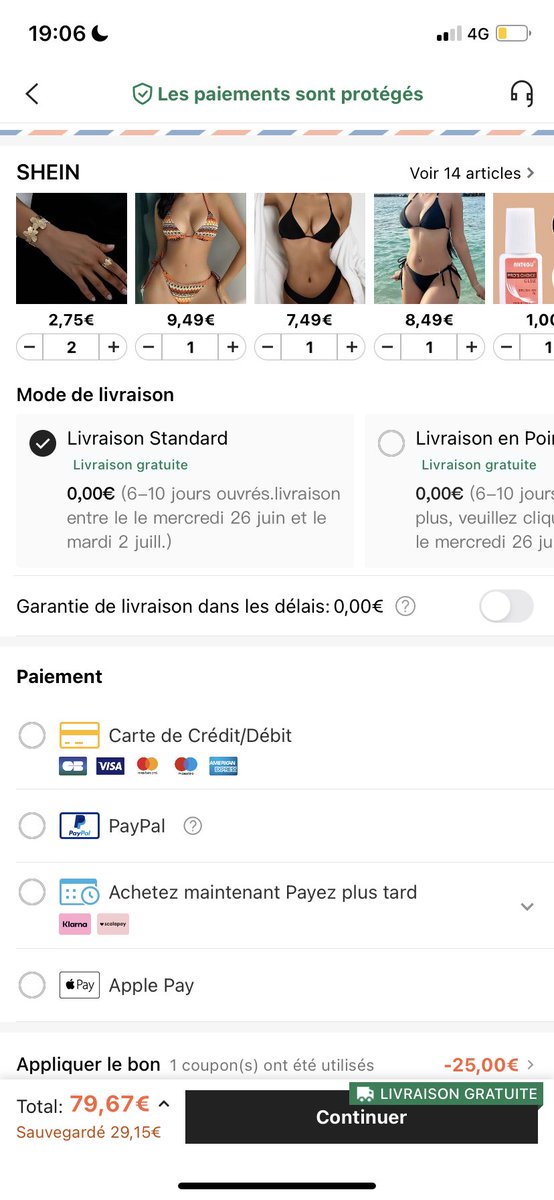The height and width of the screenshot is (1200, 554).
Task: Tap Sauvegardé 29,15€ savings text
Action: point(88,1133)
